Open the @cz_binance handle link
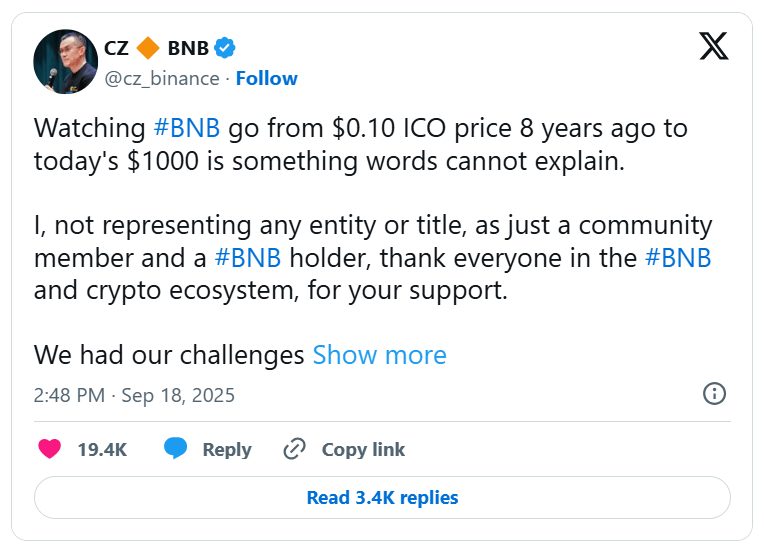764x551 pixels. (161, 78)
